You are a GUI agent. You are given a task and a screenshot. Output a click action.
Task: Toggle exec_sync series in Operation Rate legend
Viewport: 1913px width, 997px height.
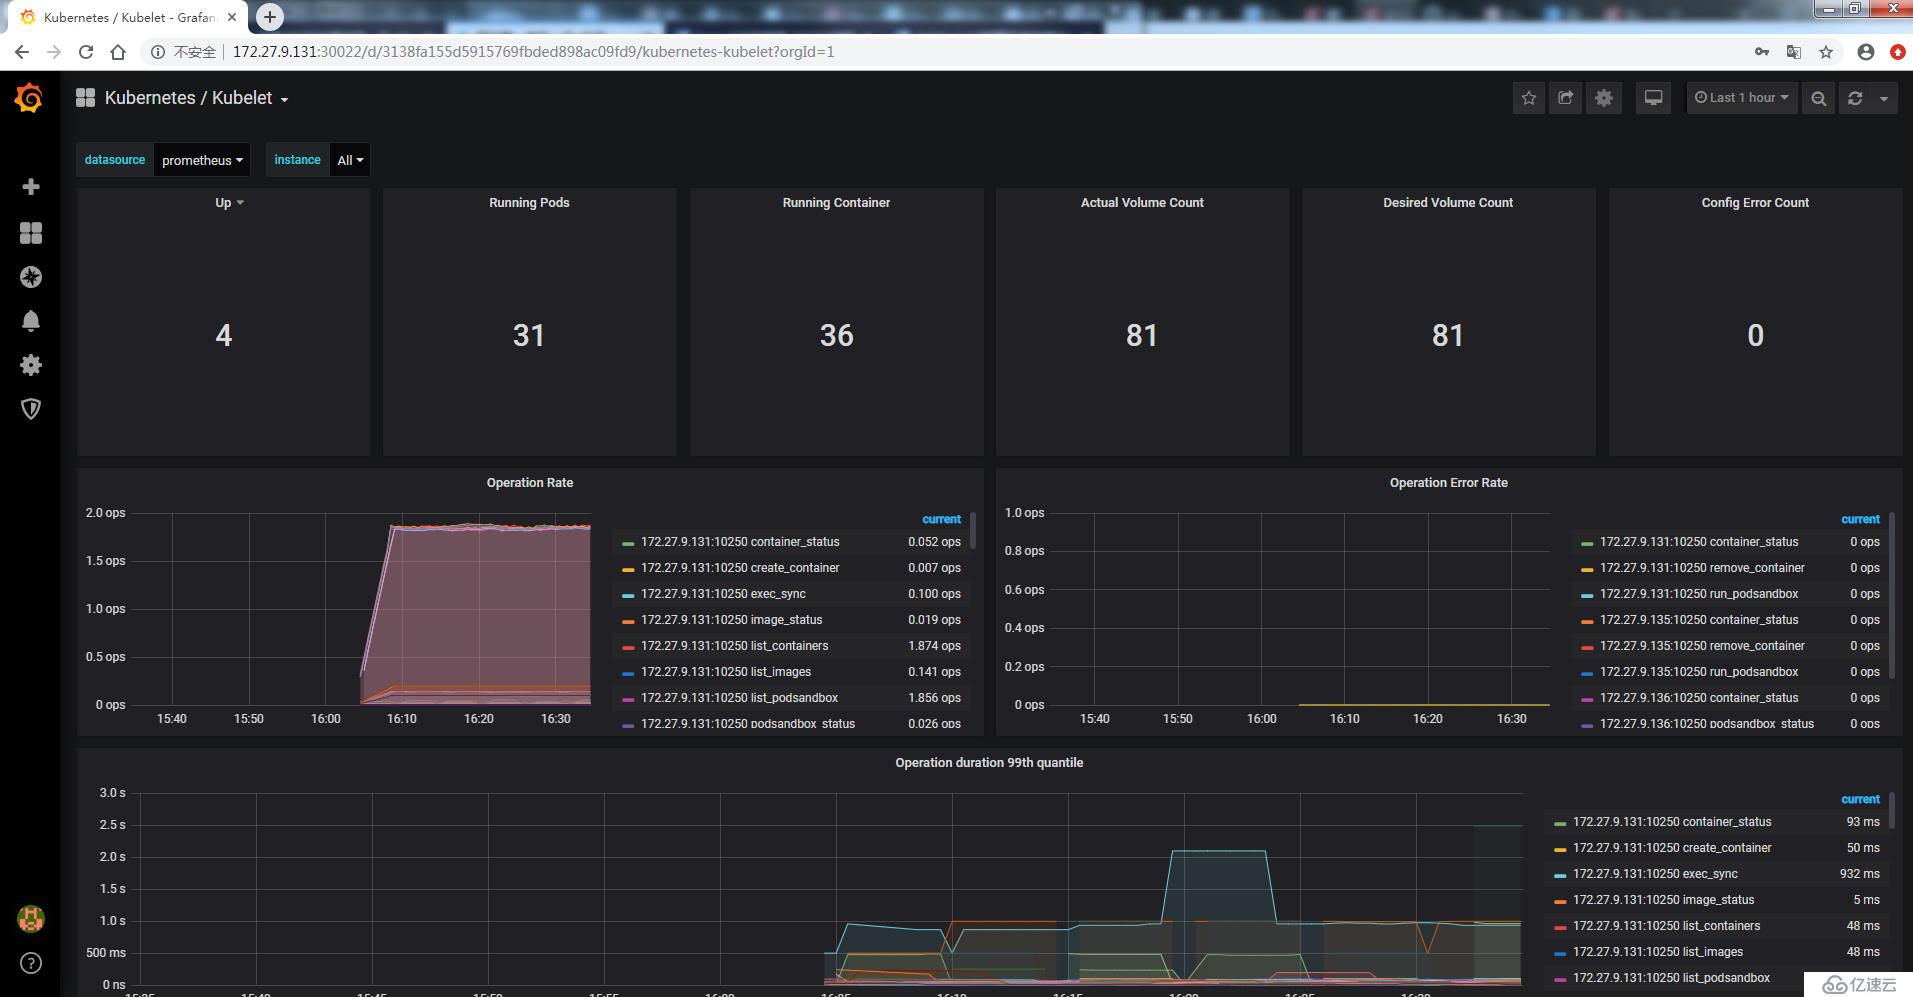pos(723,594)
